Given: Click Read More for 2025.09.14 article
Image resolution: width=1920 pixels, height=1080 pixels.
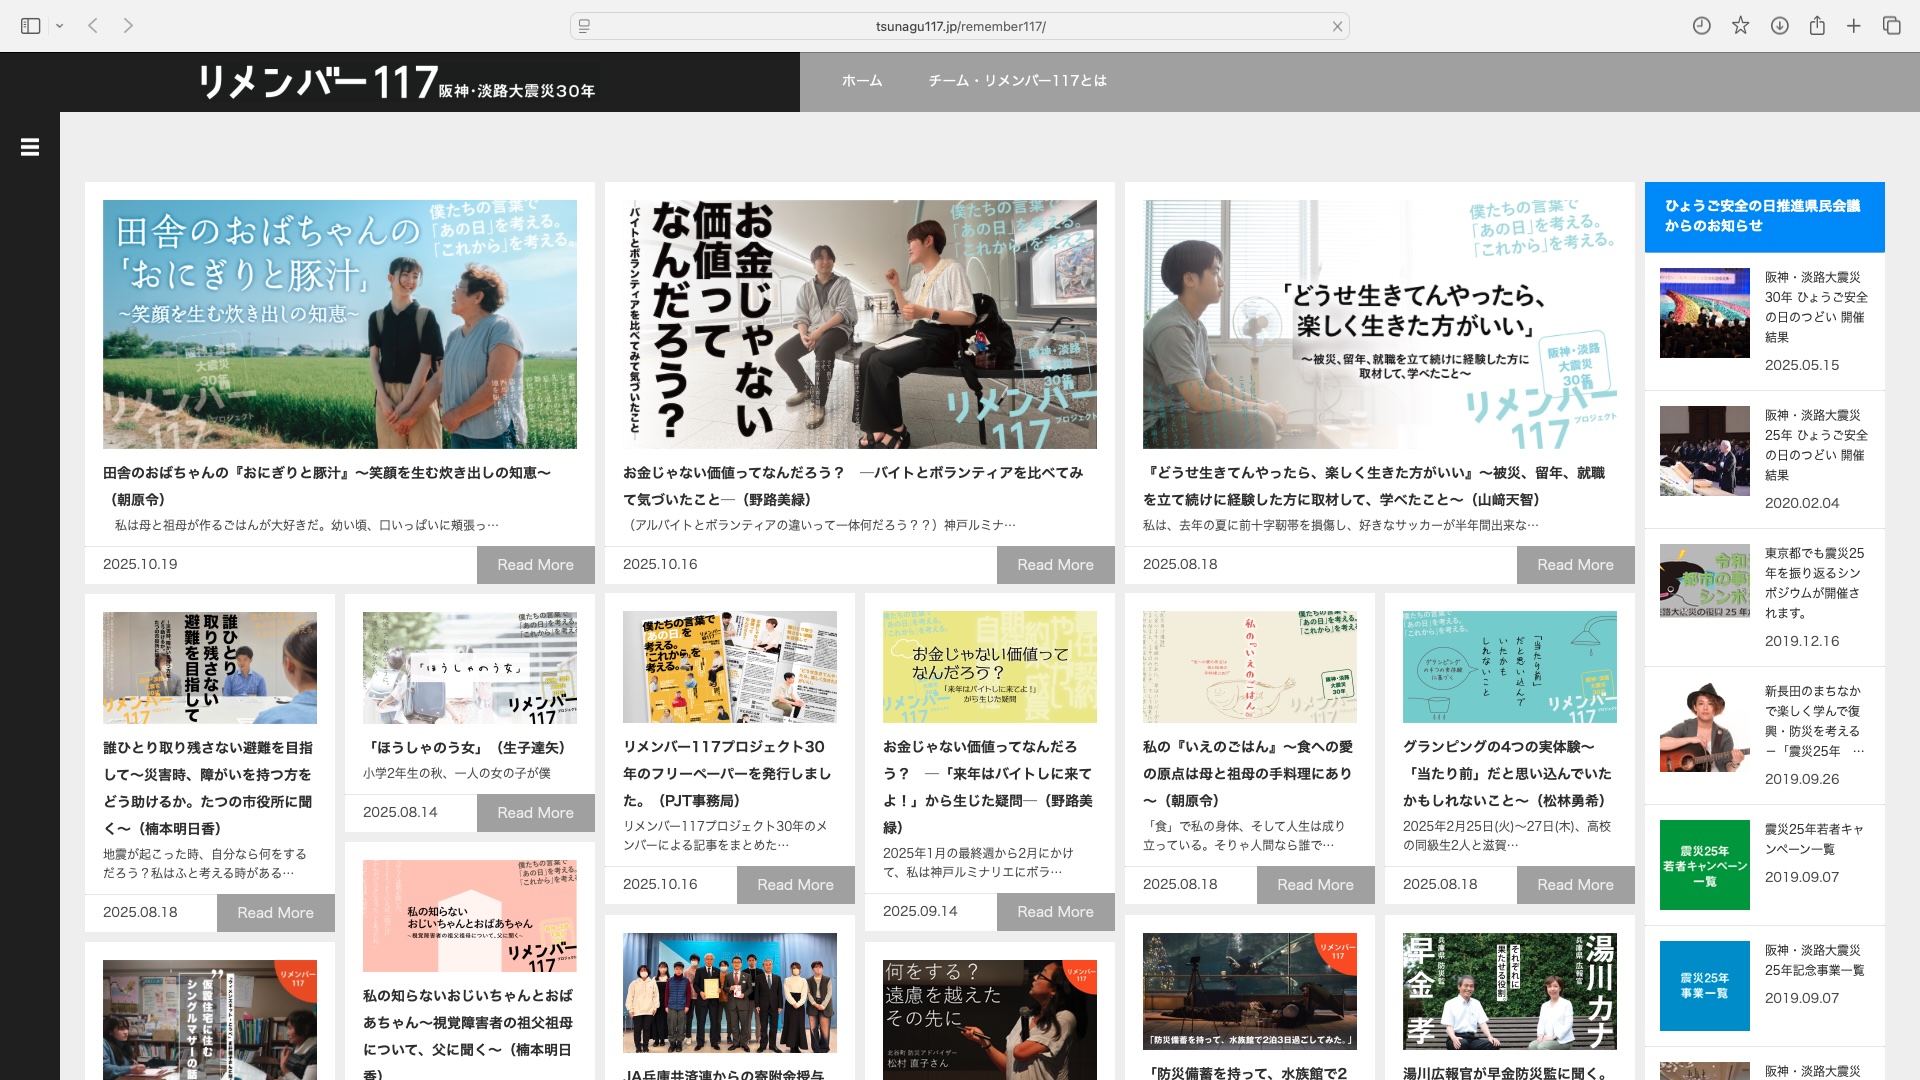Looking at the screenshot, I should tap(1055, 912).
